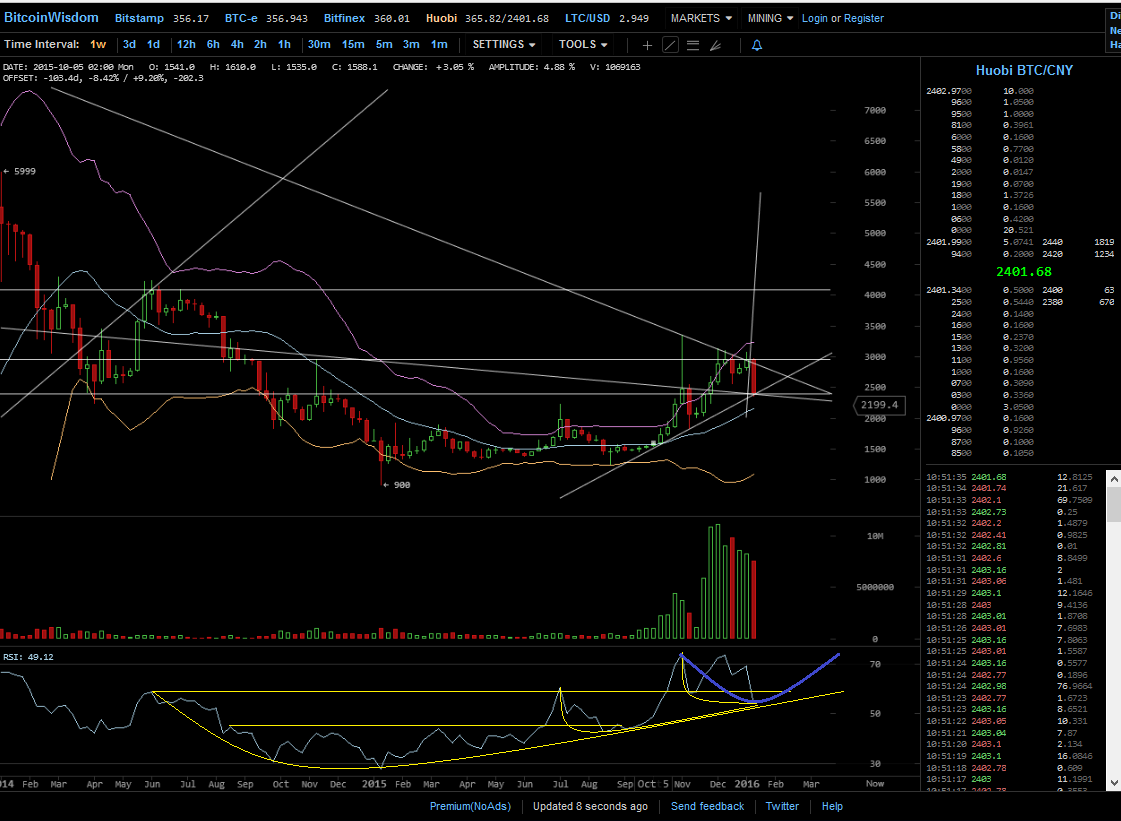The height and width of the screenshot is (821, 1121).
Task: Click the Login link
Action: click(x=814, y=18)
